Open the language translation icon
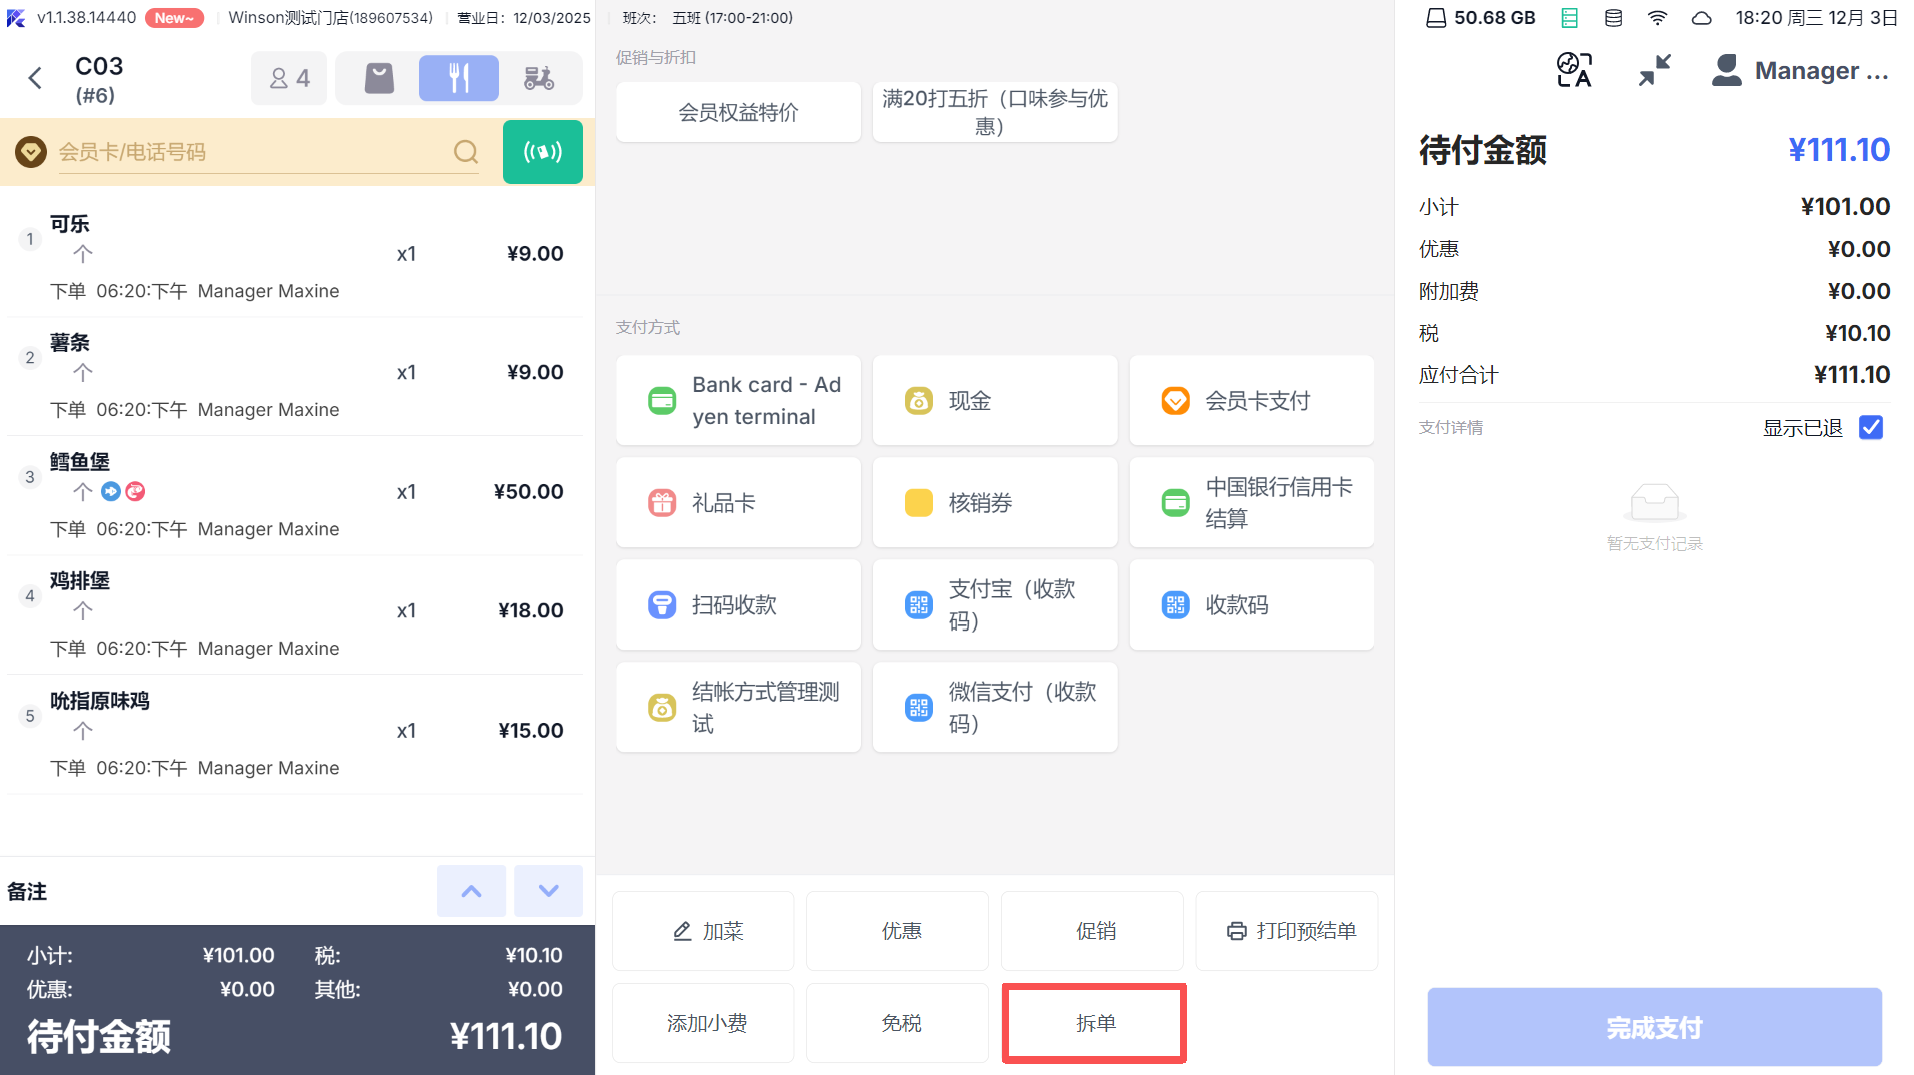 (x=1574, y=70)
